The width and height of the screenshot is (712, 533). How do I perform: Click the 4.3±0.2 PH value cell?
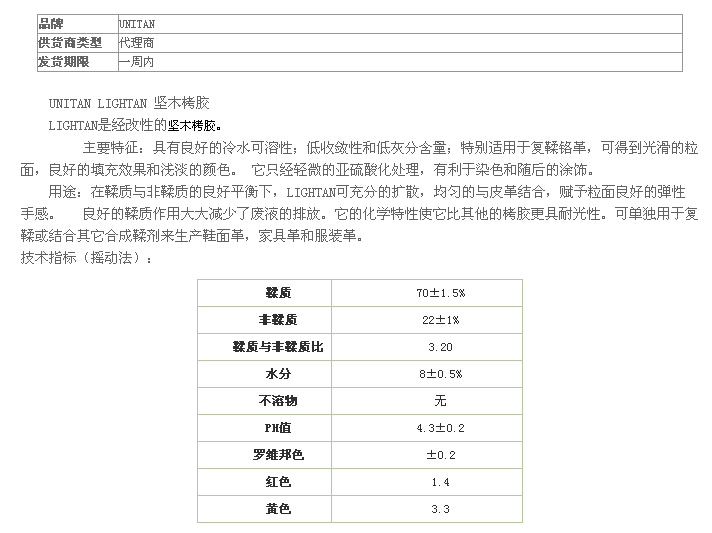[440, 428]
